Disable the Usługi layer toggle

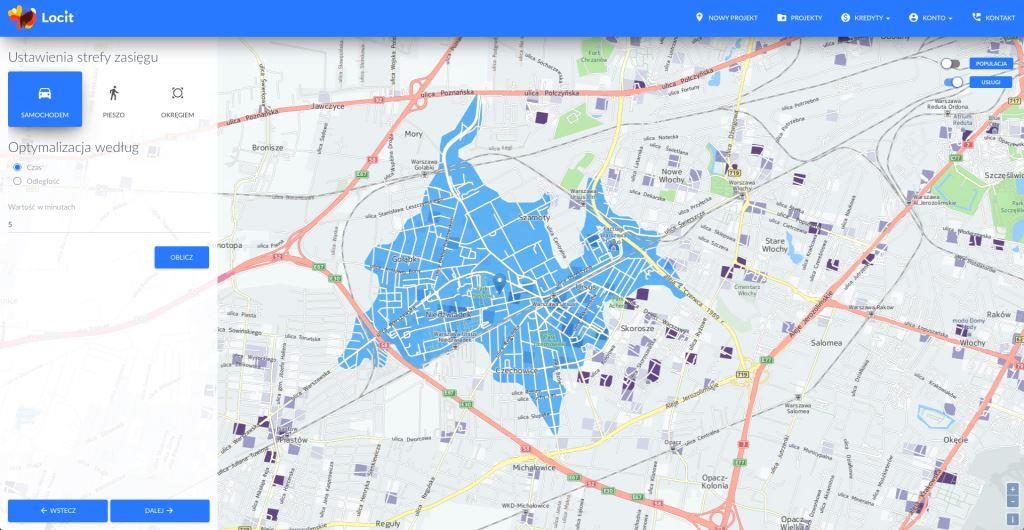click(x=954, y=82)
